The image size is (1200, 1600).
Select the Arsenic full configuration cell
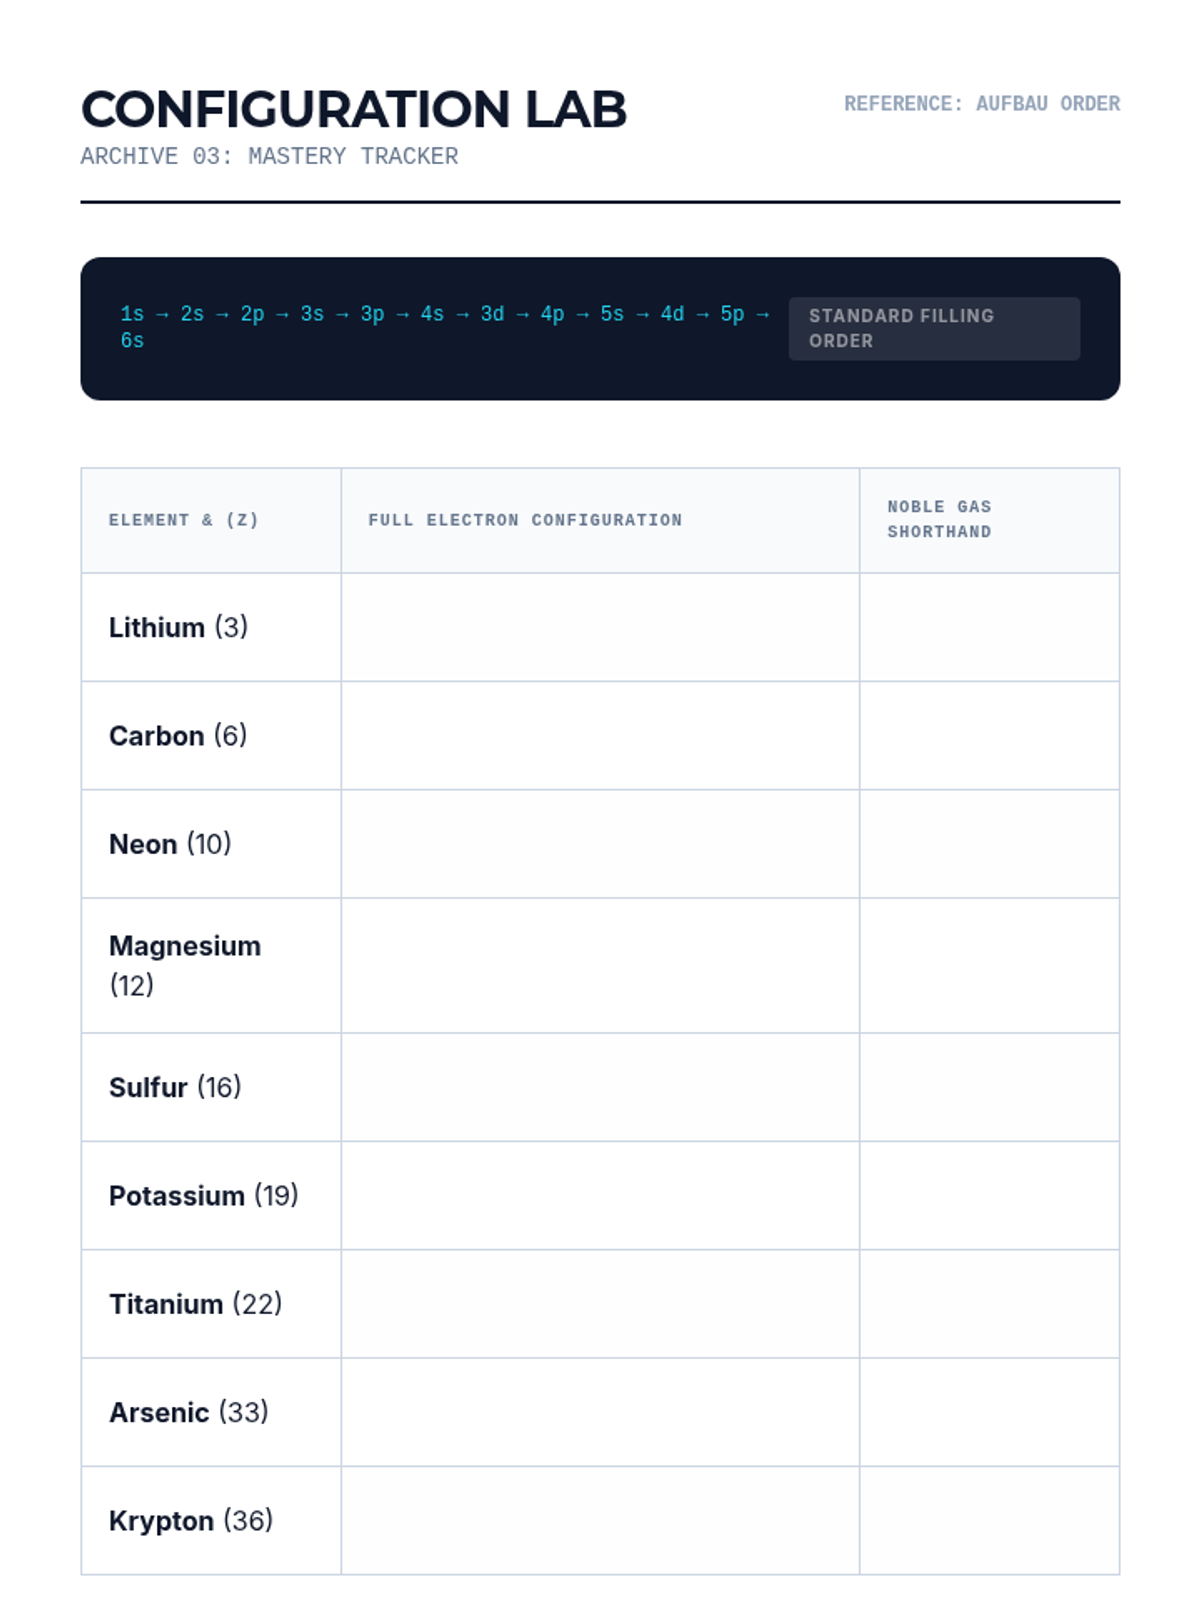pos(600,1412)
